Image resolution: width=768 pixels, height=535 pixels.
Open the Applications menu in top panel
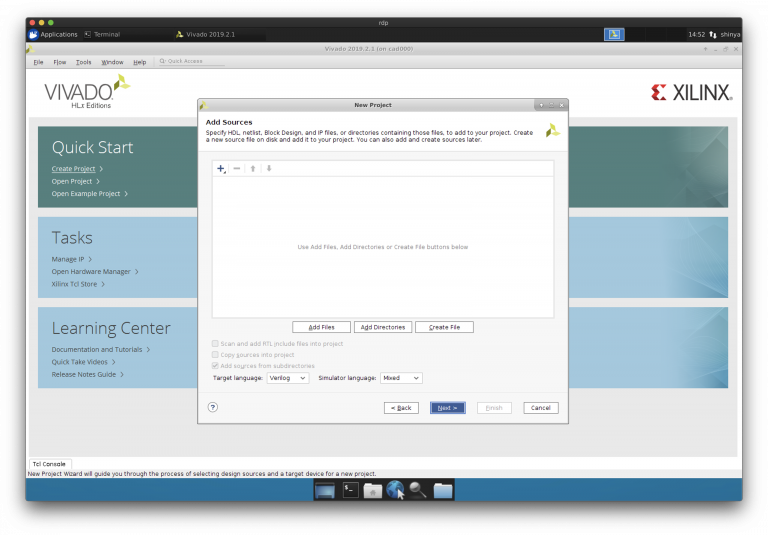(x=53, y=34)
